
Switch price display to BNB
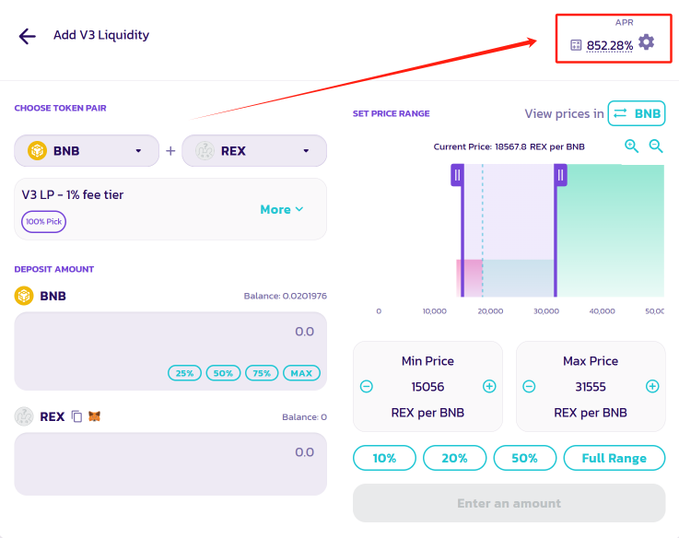[x=636, y=114]
